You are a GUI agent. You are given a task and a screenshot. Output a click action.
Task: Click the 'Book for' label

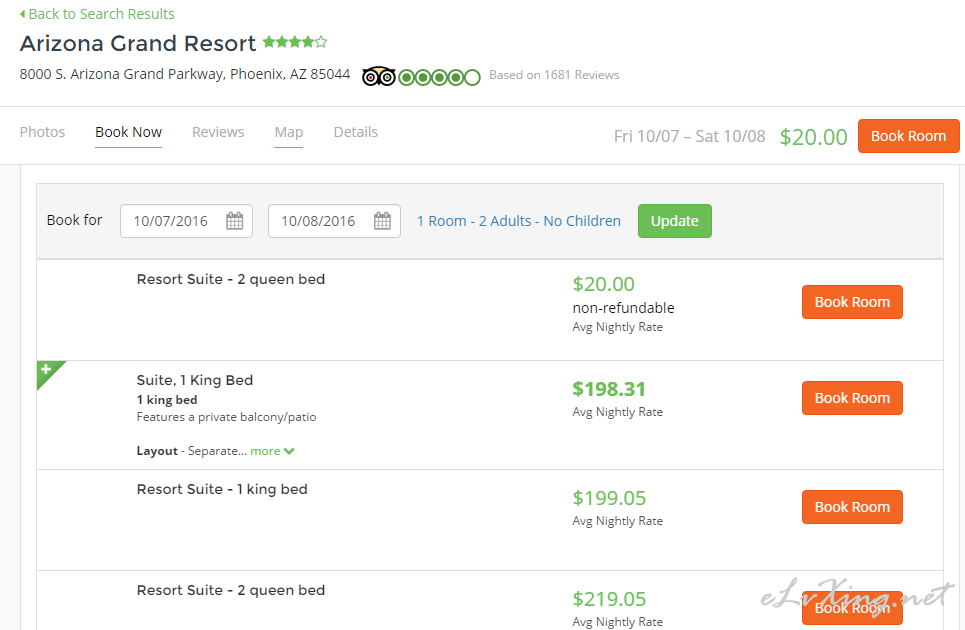pos(74,220)
